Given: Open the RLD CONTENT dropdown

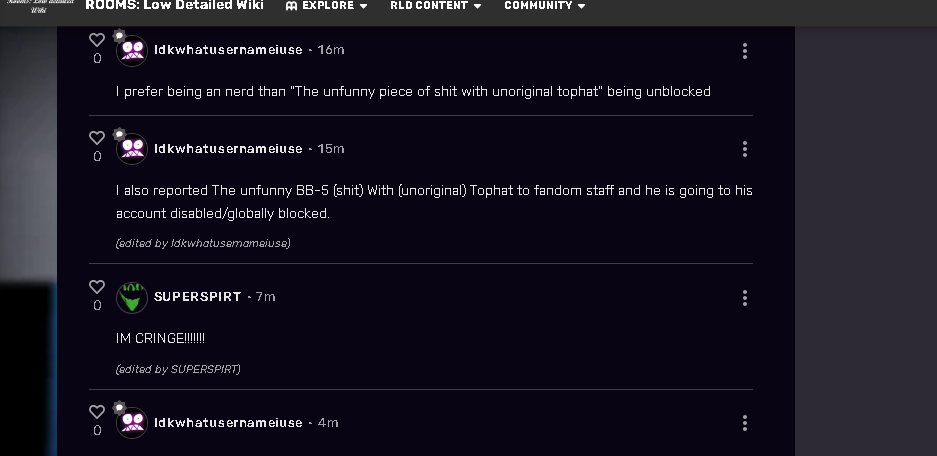Looking at the screenshot, I should click(435, 6).
